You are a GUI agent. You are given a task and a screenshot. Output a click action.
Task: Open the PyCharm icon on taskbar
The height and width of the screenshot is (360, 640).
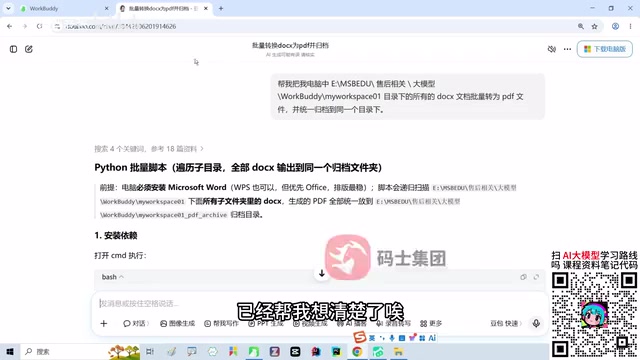337,351
